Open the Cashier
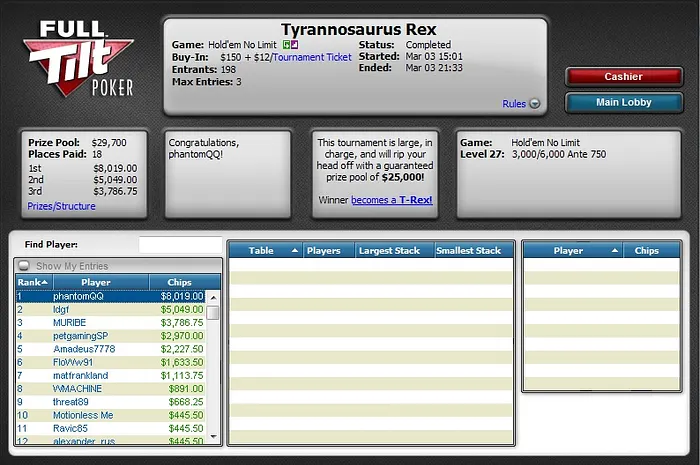This screenshot has height=465, width=700. coord(623,77)
